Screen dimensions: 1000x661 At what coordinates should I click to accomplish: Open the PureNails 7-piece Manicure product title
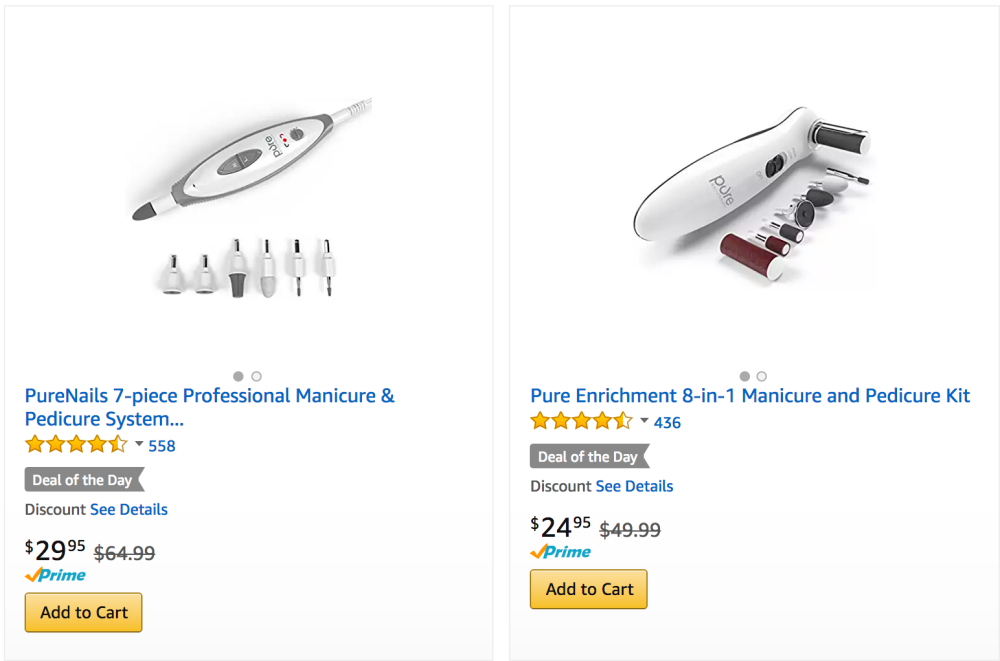coord(209,407)
